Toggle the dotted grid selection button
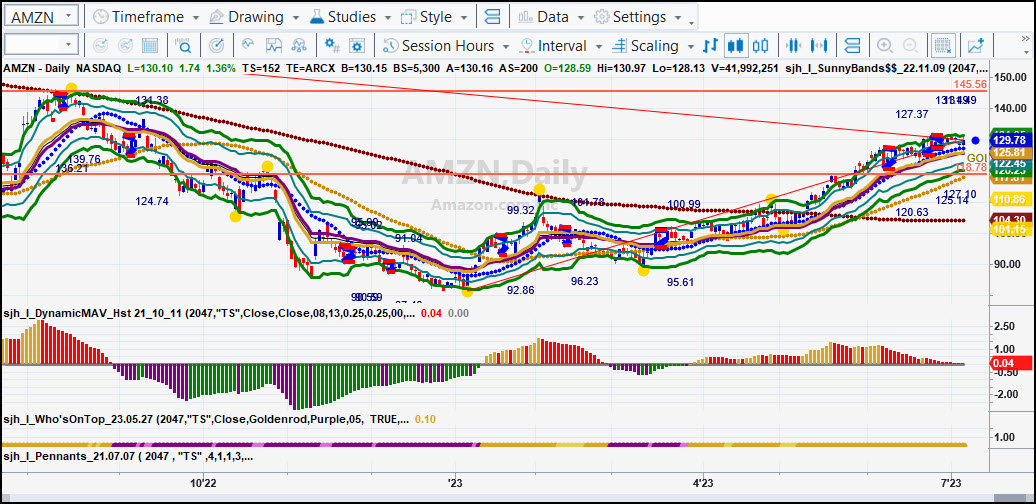1036x504 pixels. pyautogui.click(x=943, y=46)
